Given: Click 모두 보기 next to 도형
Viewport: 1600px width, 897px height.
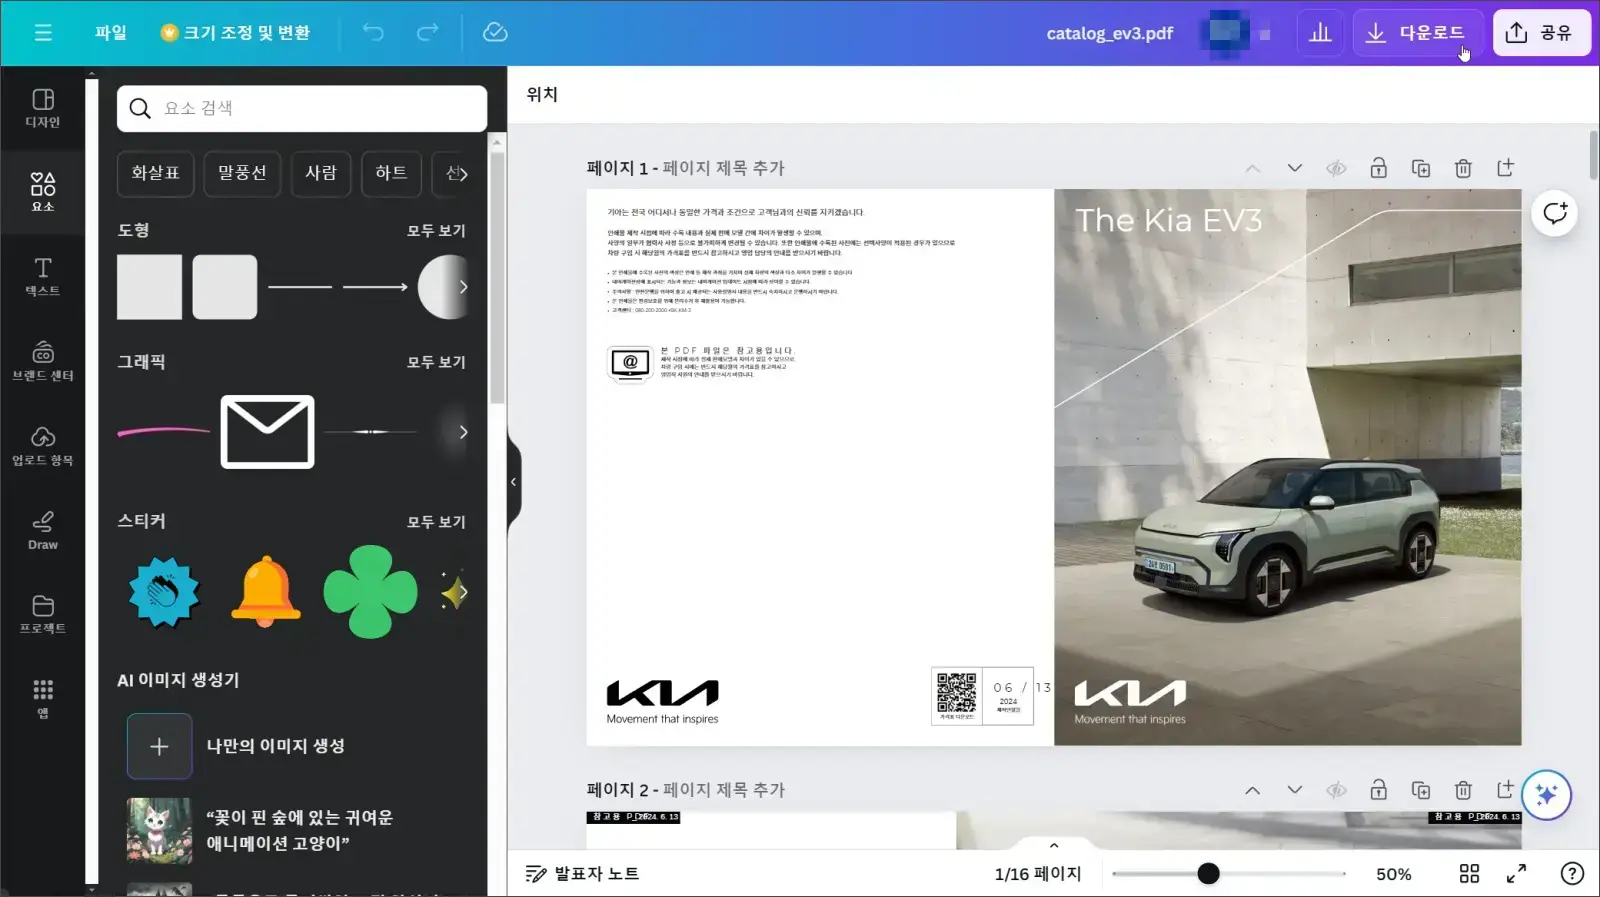Looking at the screenshot, I should [x=436, y=230].
